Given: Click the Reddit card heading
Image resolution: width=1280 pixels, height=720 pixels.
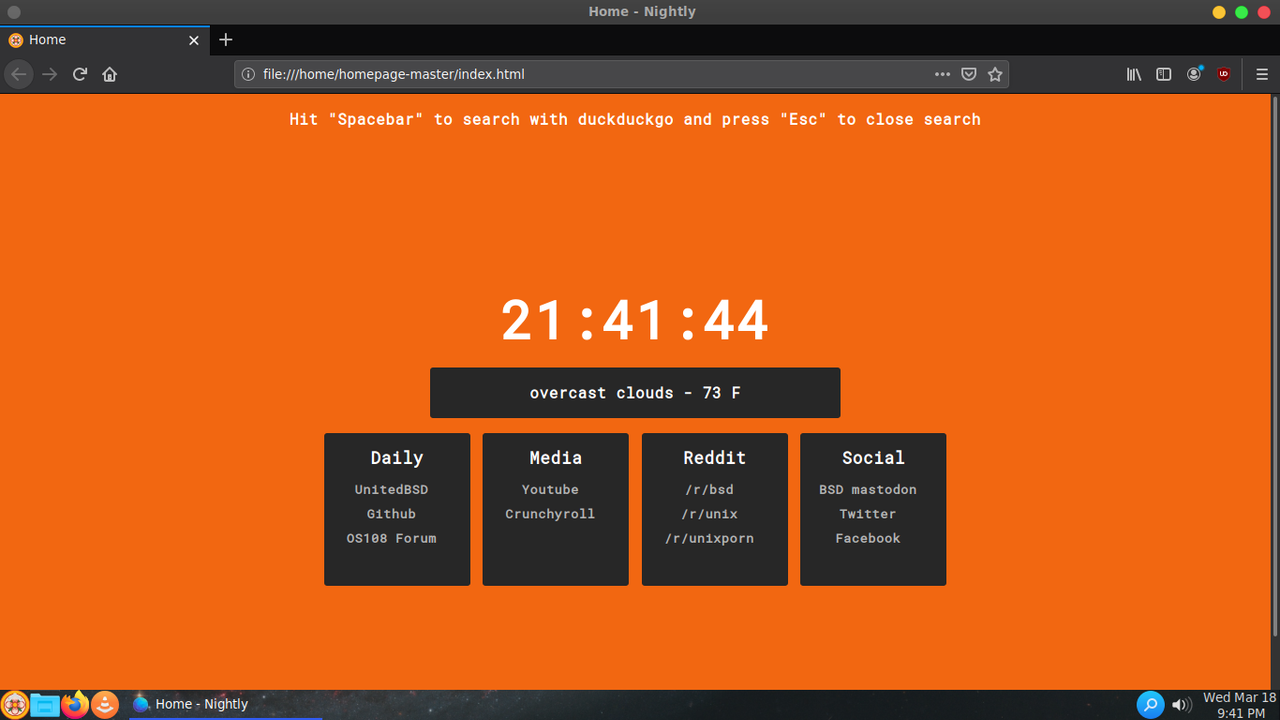Looking at the screenshot, I should 714,458.
